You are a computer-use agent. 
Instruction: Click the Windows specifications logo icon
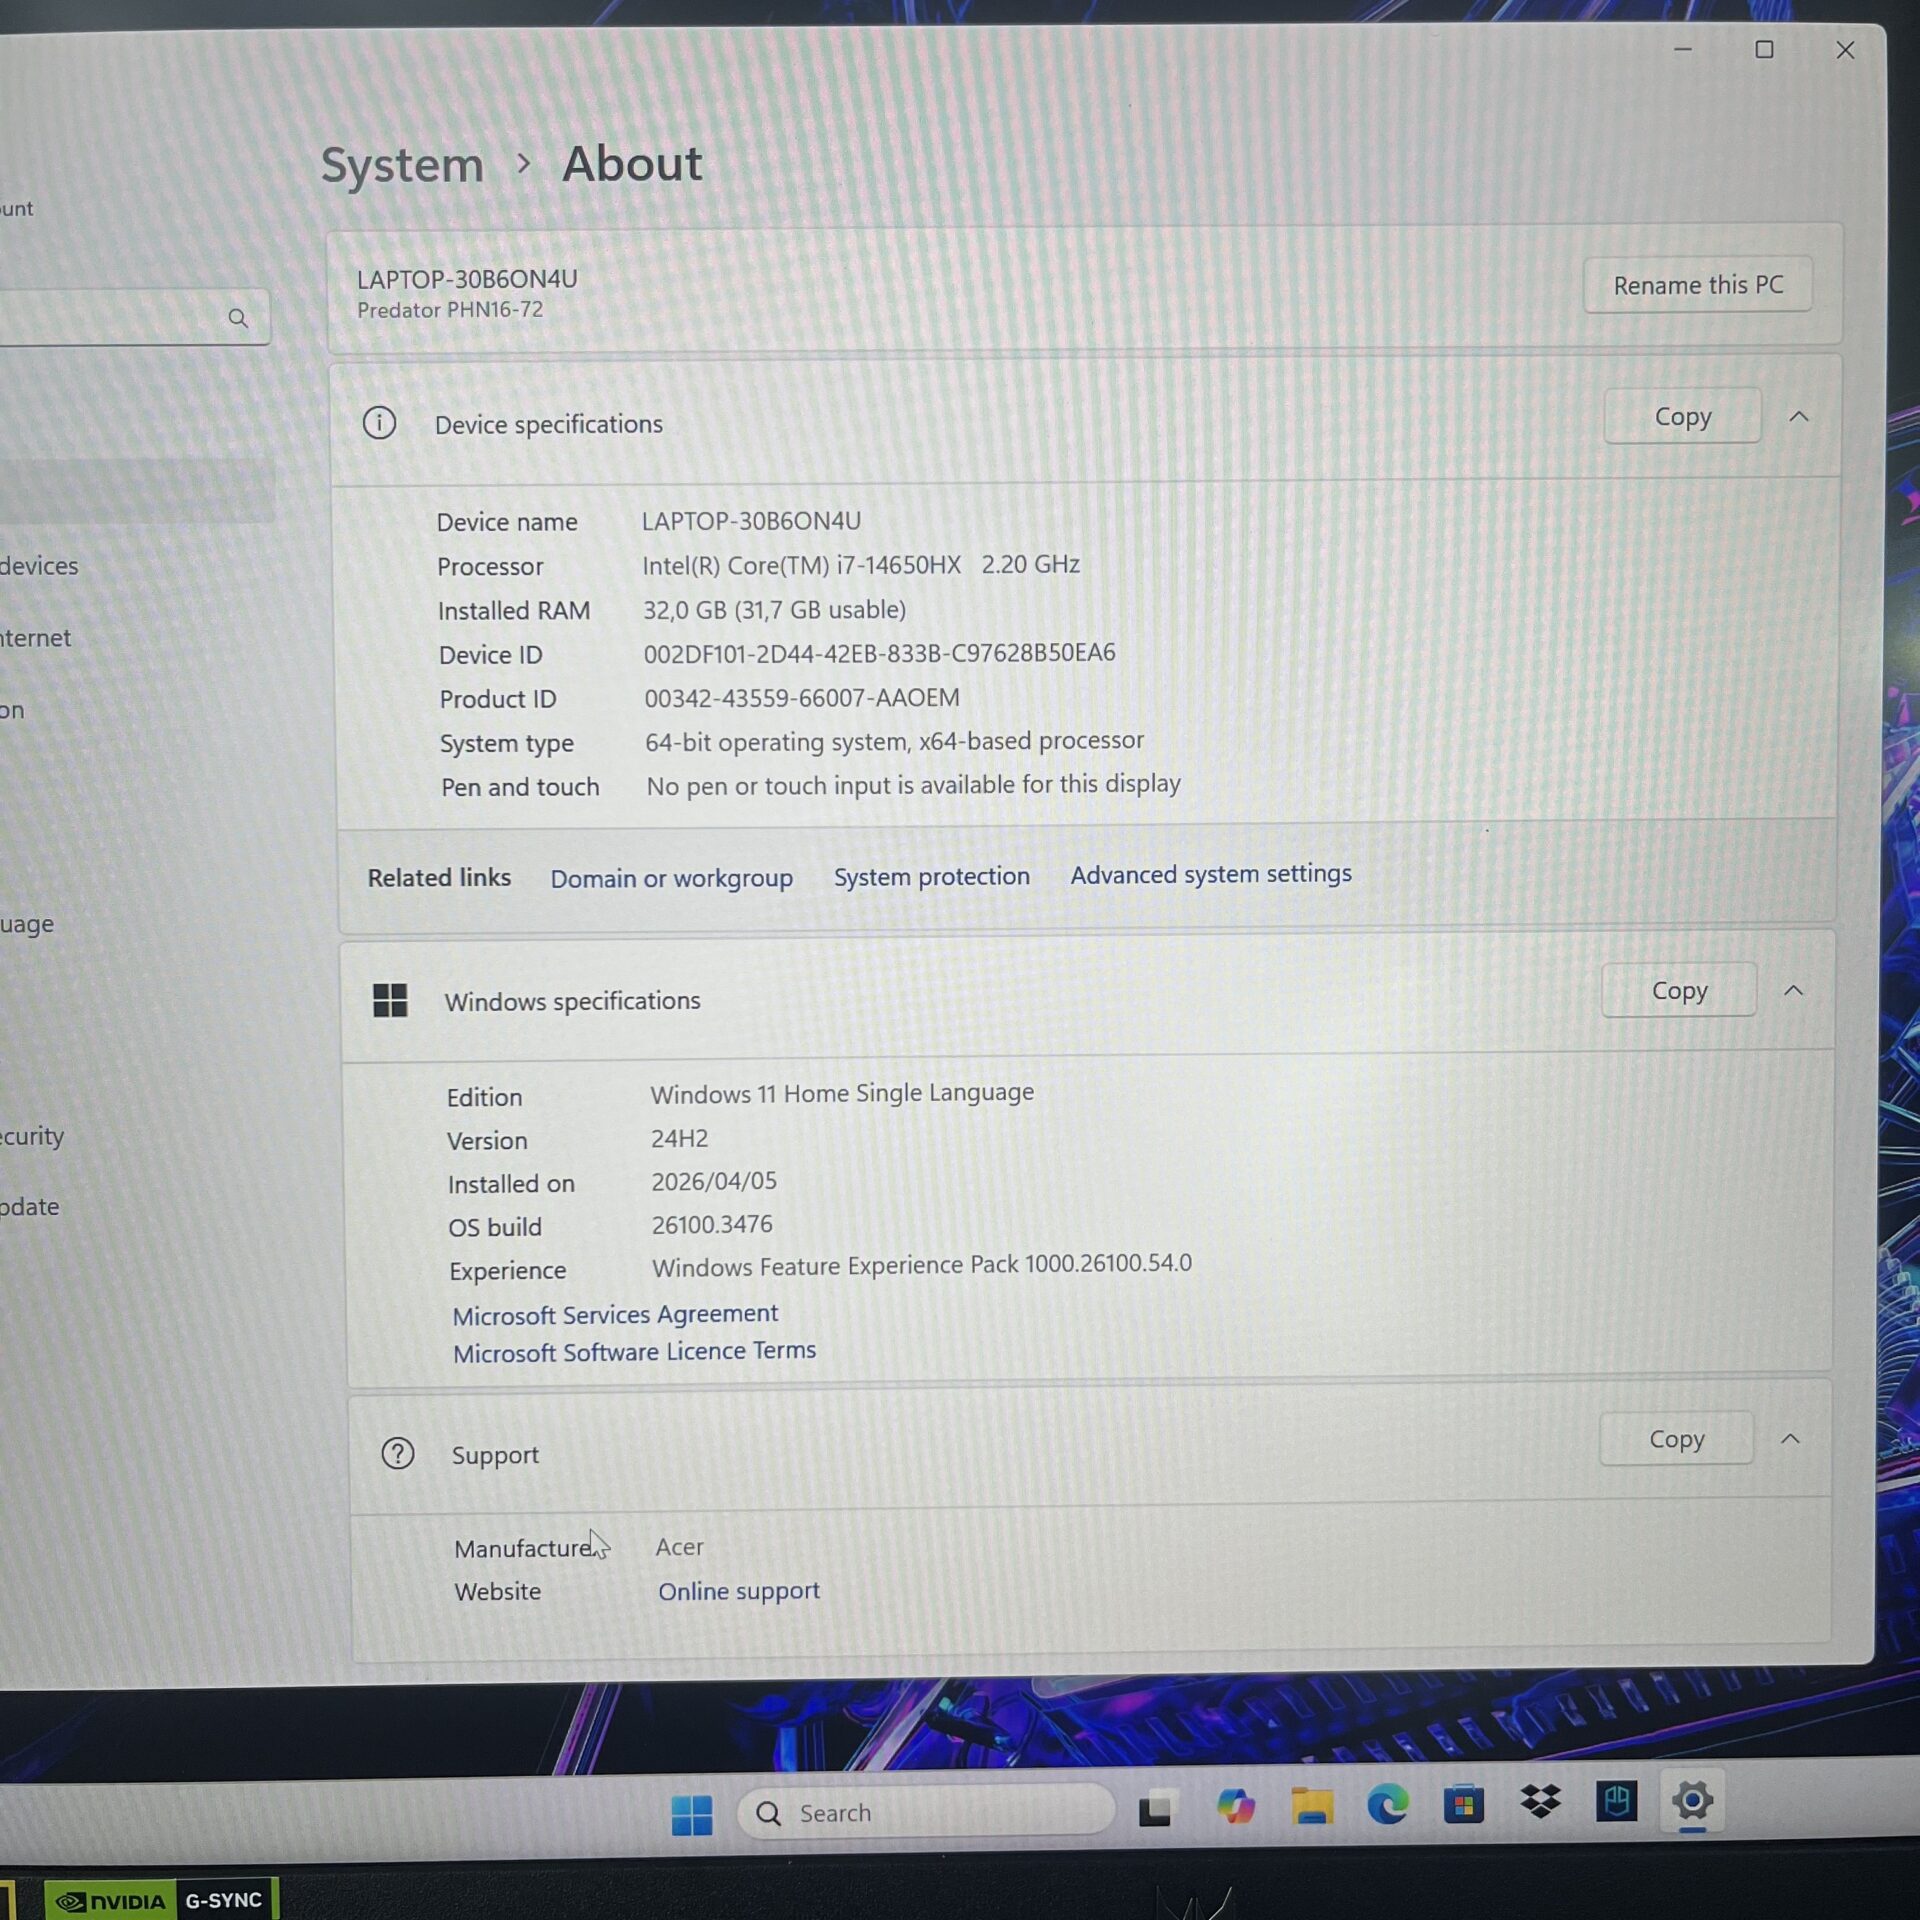pyautogui.click(x=390, y=1000)
